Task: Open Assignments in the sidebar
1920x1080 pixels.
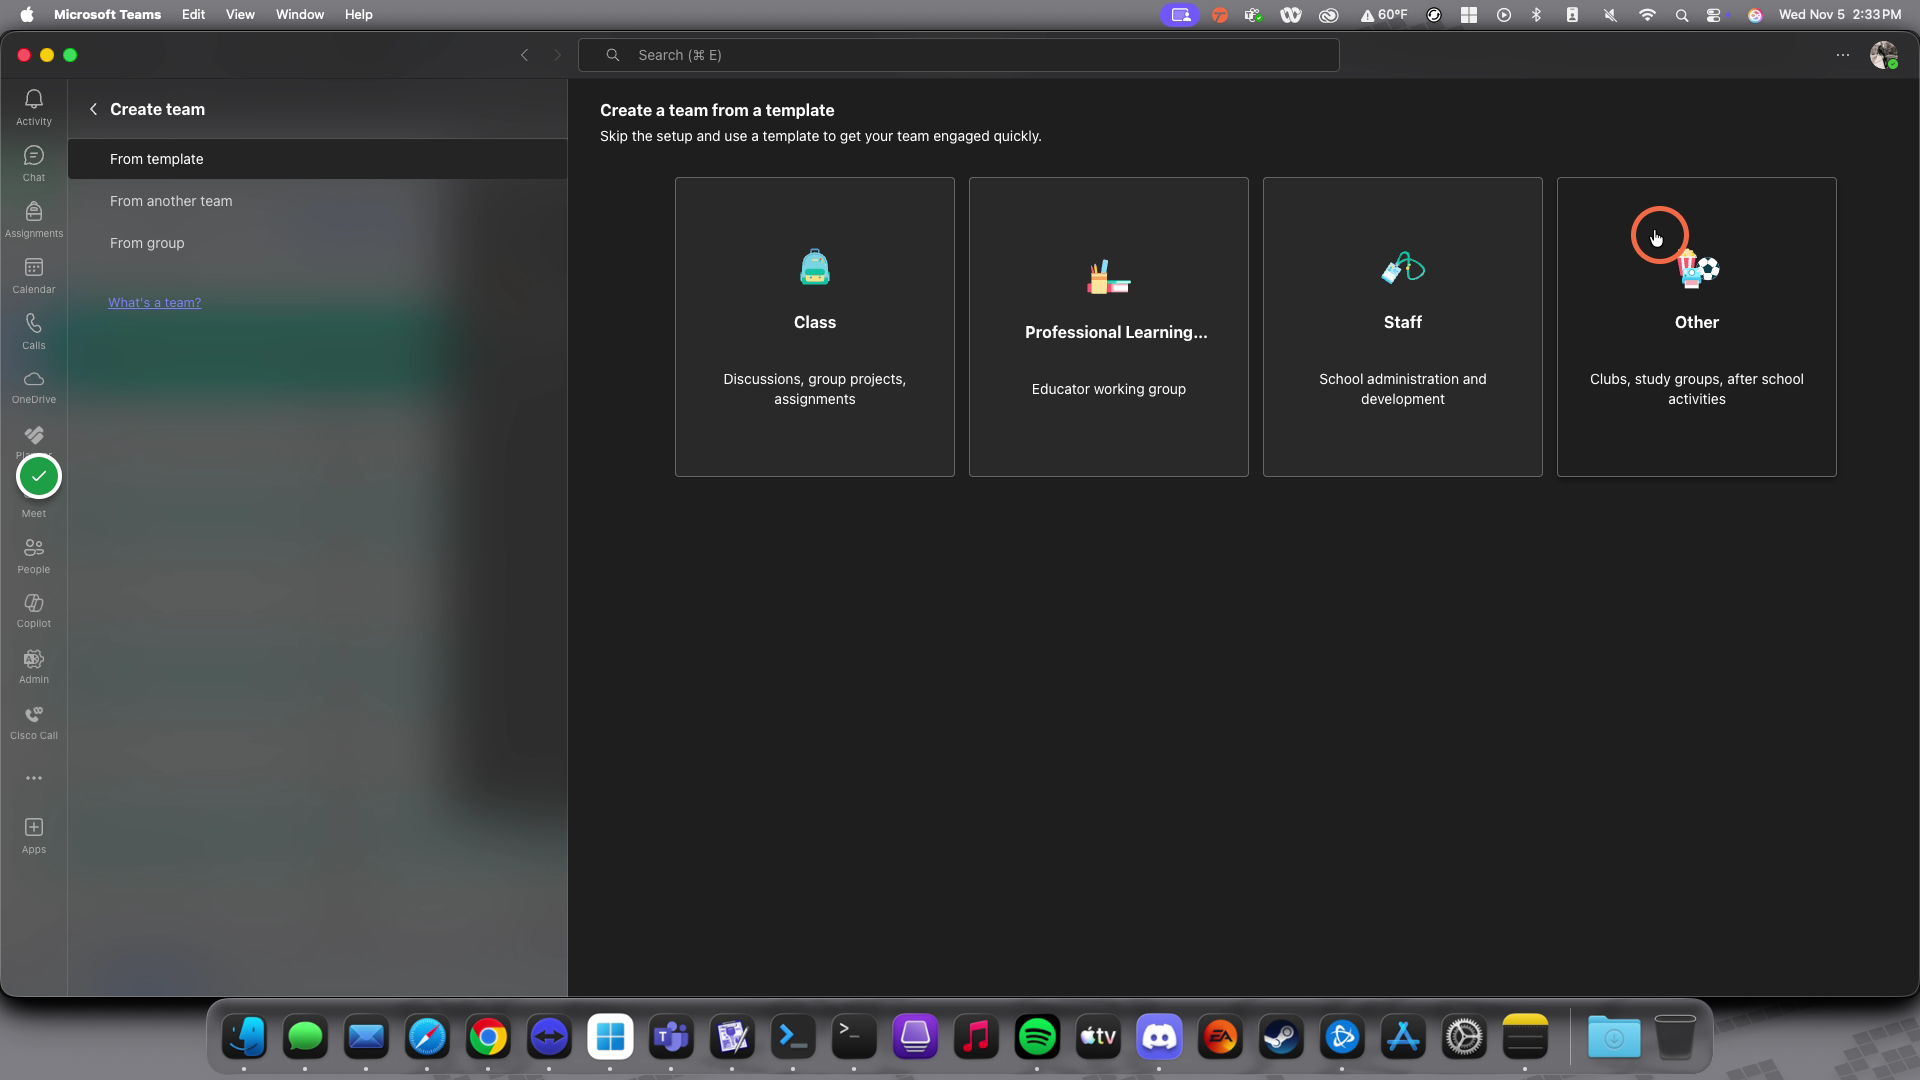Action: [34, 219]
